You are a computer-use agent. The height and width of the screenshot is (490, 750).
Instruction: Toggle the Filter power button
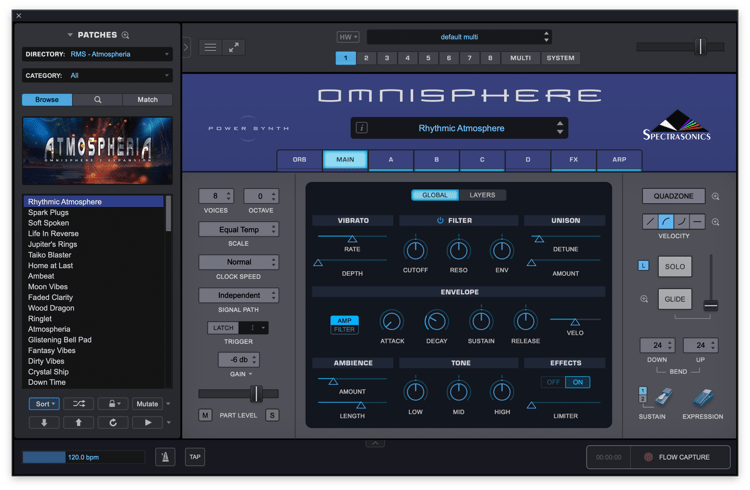[x=440, y=221]
